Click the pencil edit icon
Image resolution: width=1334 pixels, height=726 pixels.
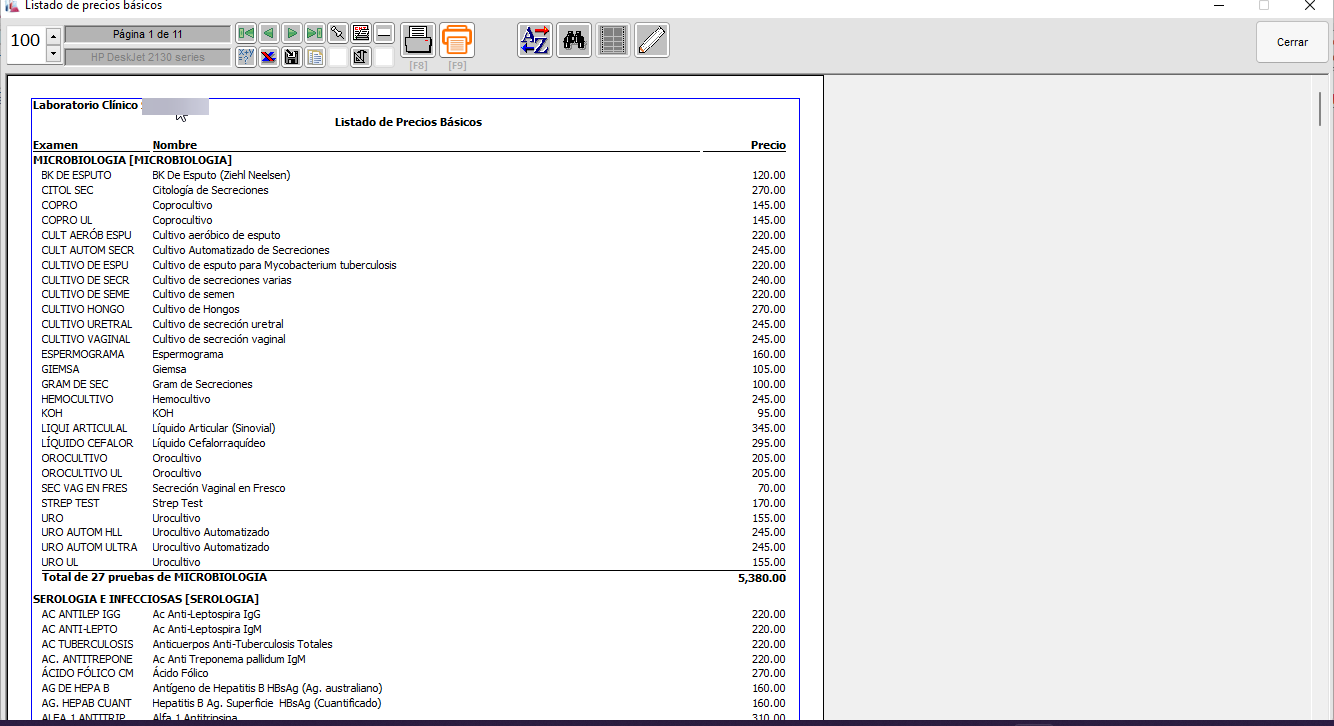click(651, 40)
